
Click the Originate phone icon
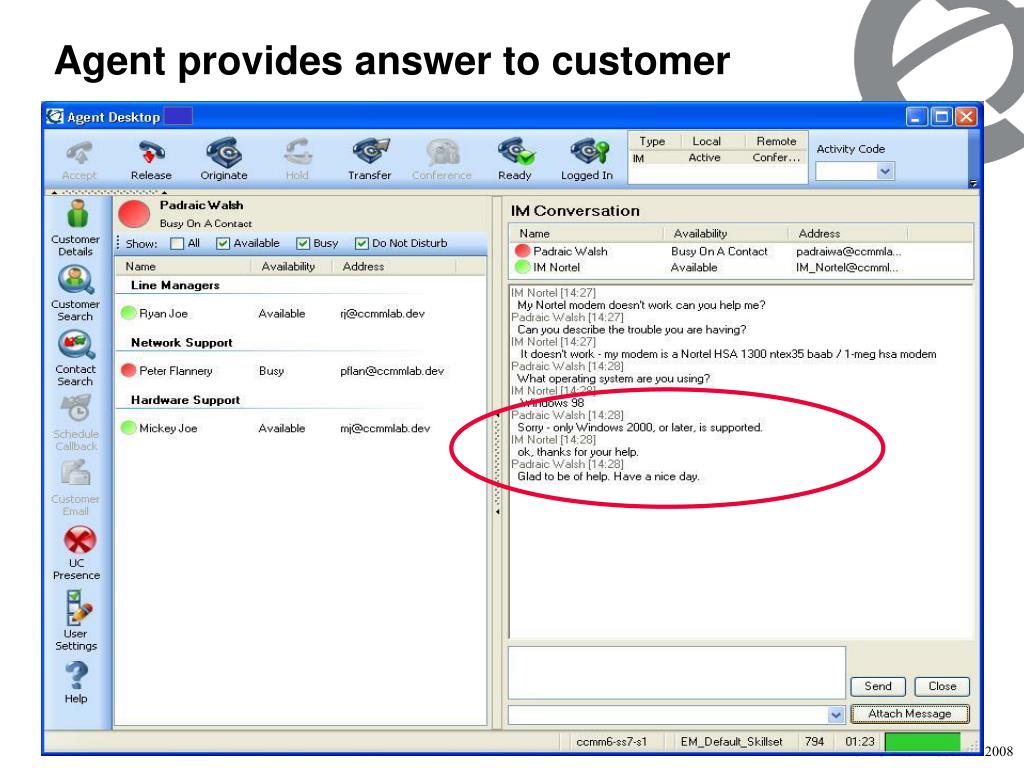pos(224,152)
